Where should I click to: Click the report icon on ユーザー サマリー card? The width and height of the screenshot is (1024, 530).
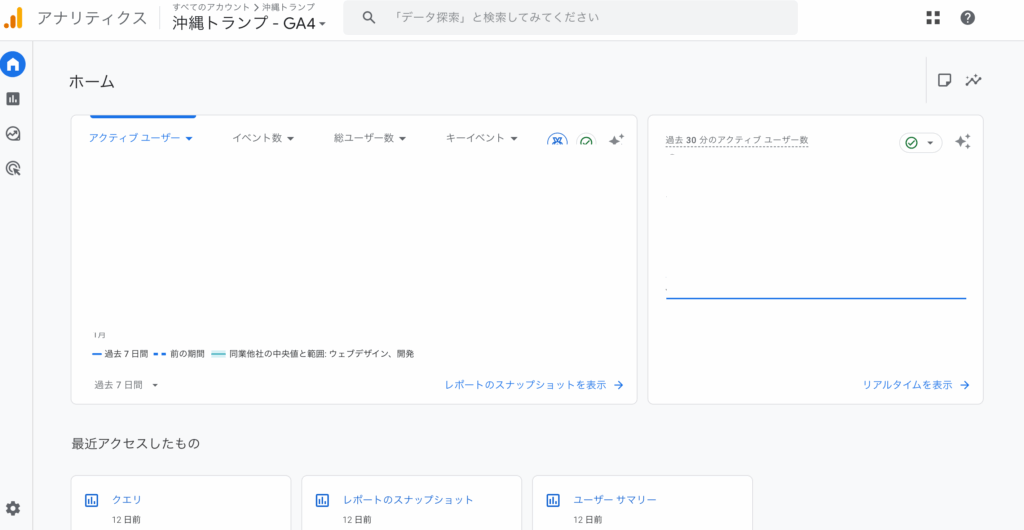tap(553, 501)
